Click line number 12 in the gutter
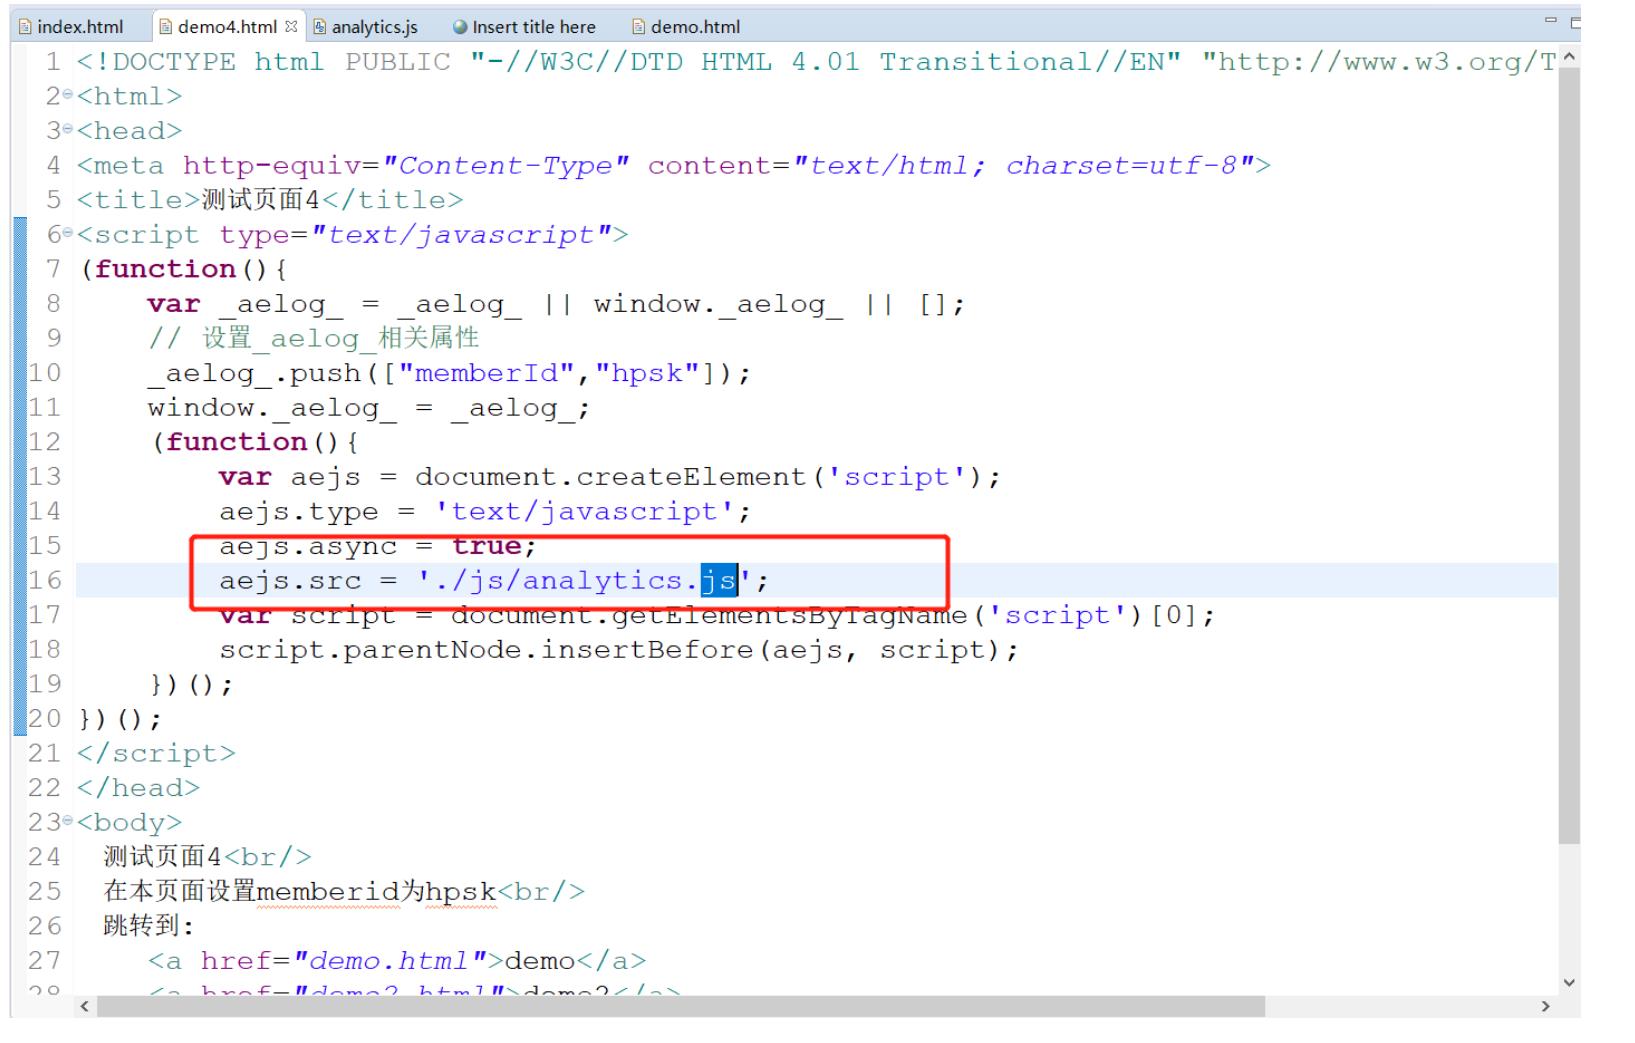1635x1043 pixels. [x=44, y=442]
